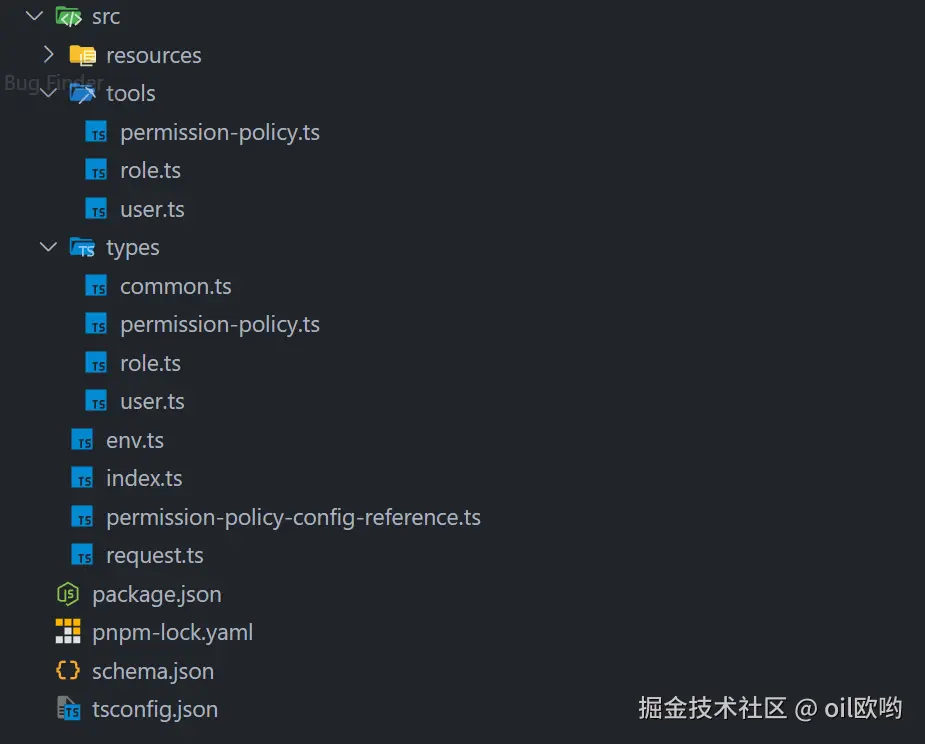Image resolution: width=925 pixels, height=744 pixels.
Task: Click the yellow resources folder icon
Action: pyautogui.click(x=82, y=55)
